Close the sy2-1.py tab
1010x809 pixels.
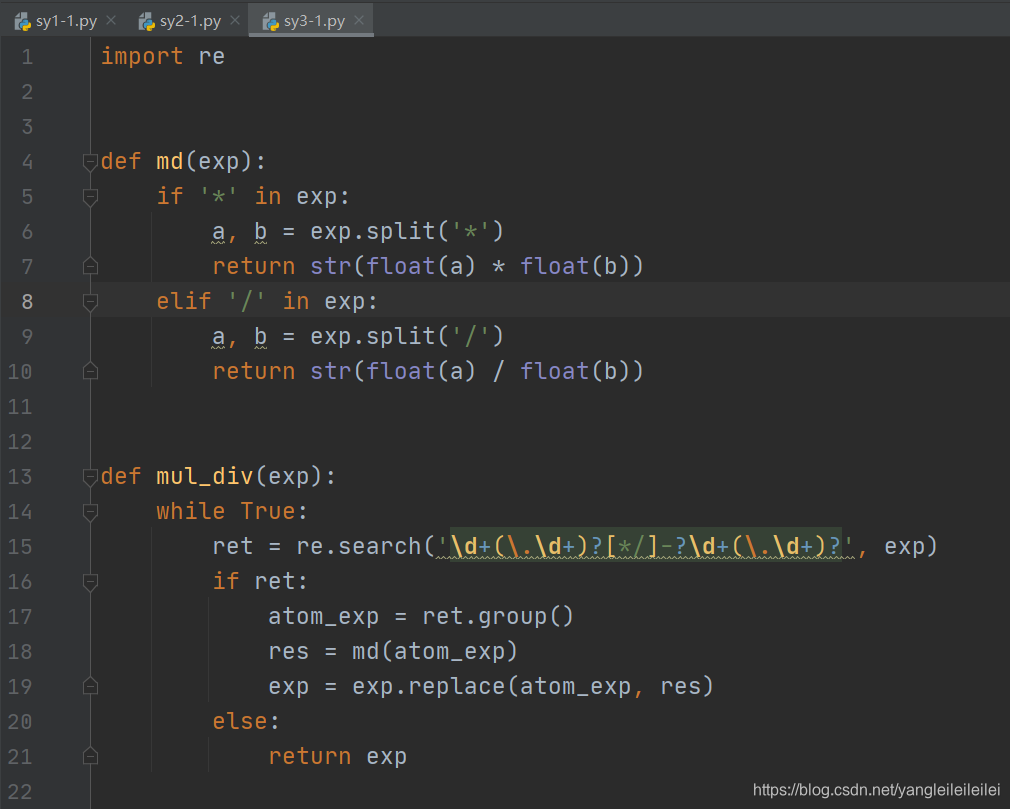coord(235,21)
